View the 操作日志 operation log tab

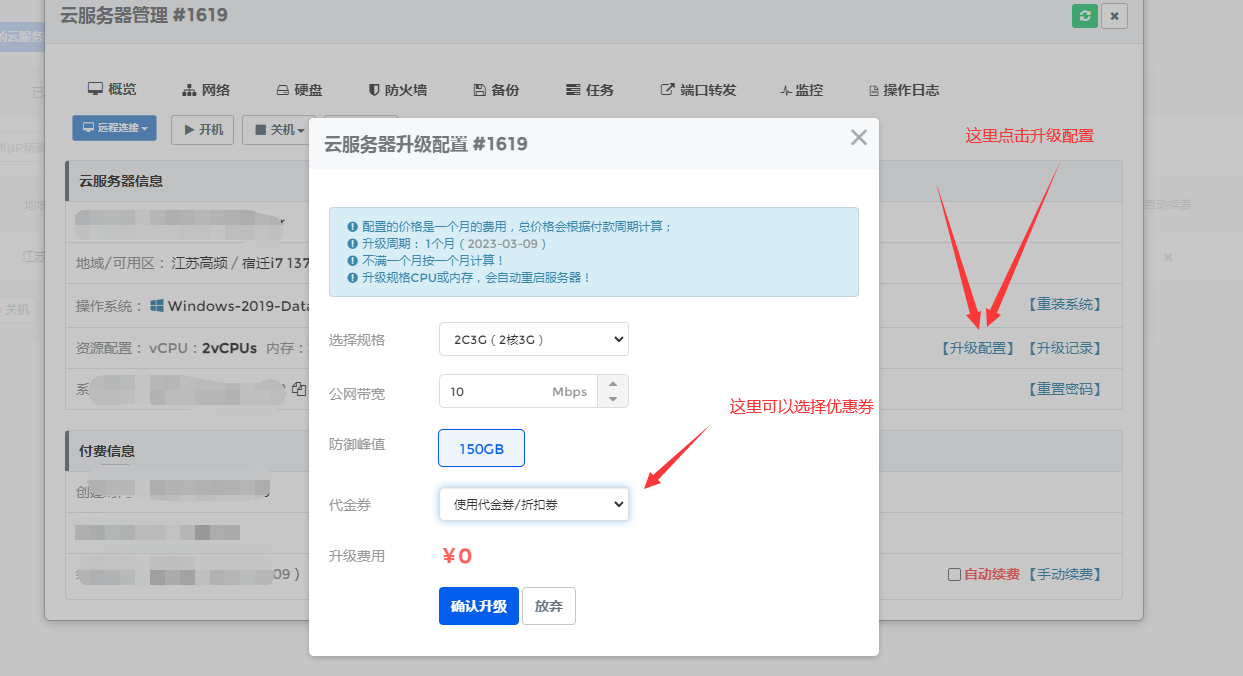903,90
